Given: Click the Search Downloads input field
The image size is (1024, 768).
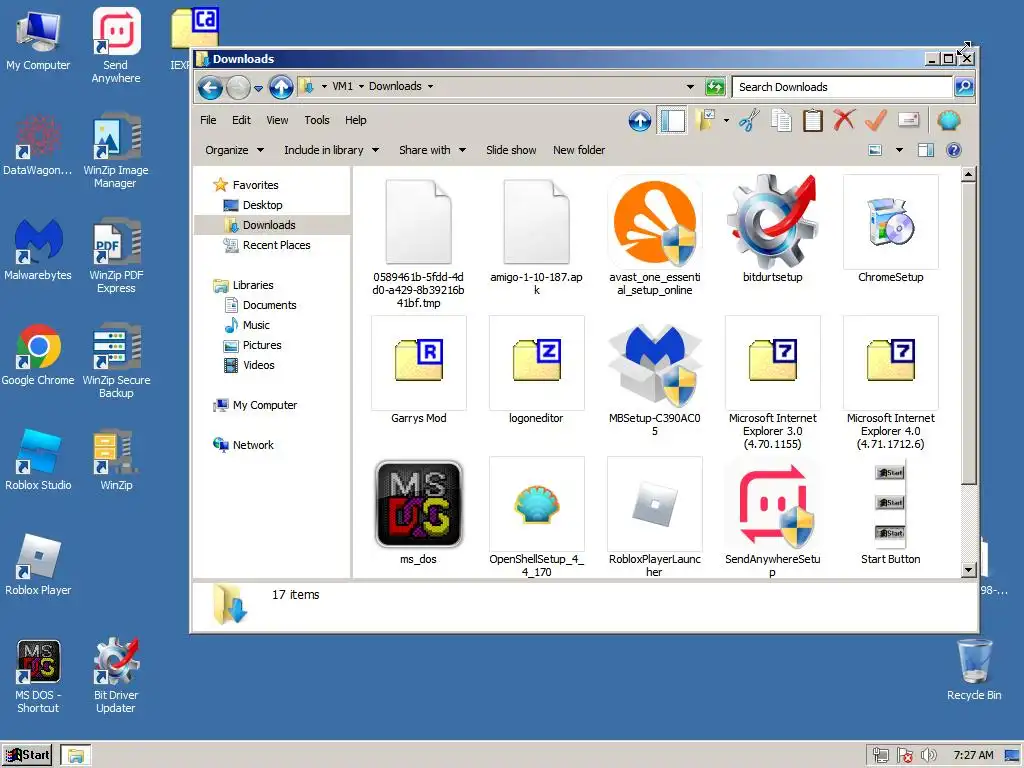Looking at the screenshot, I should (x=842, y=87).
